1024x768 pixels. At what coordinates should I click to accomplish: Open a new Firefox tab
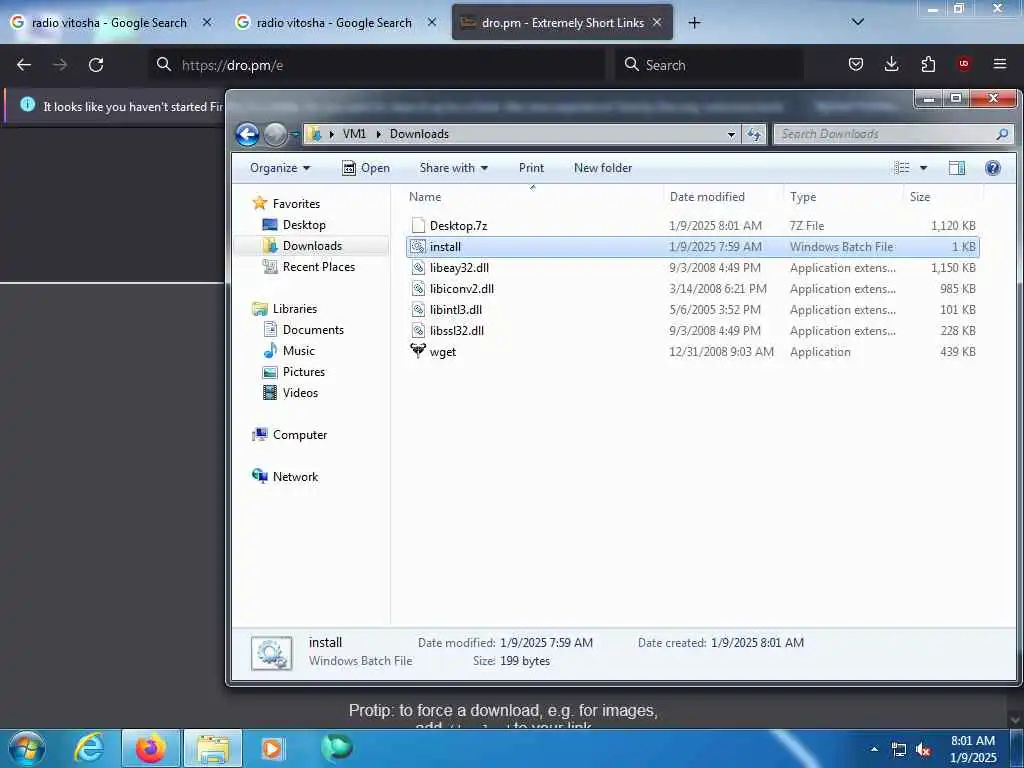coord(694,23)
